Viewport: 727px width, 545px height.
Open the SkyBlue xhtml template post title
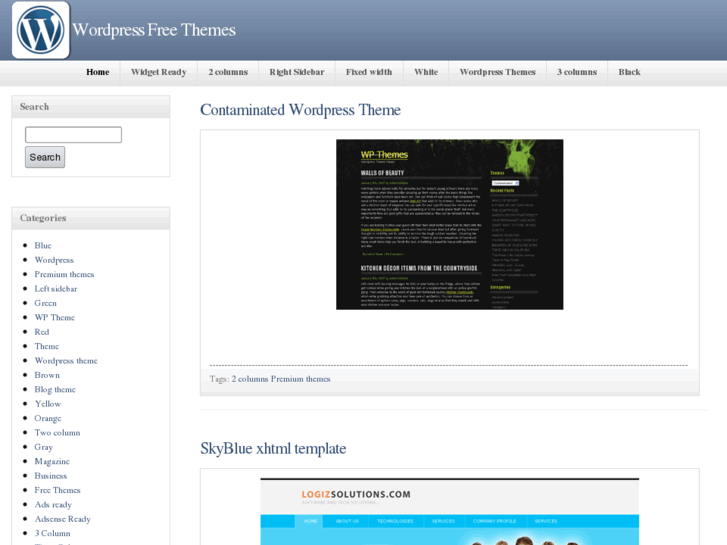point(273,449)
